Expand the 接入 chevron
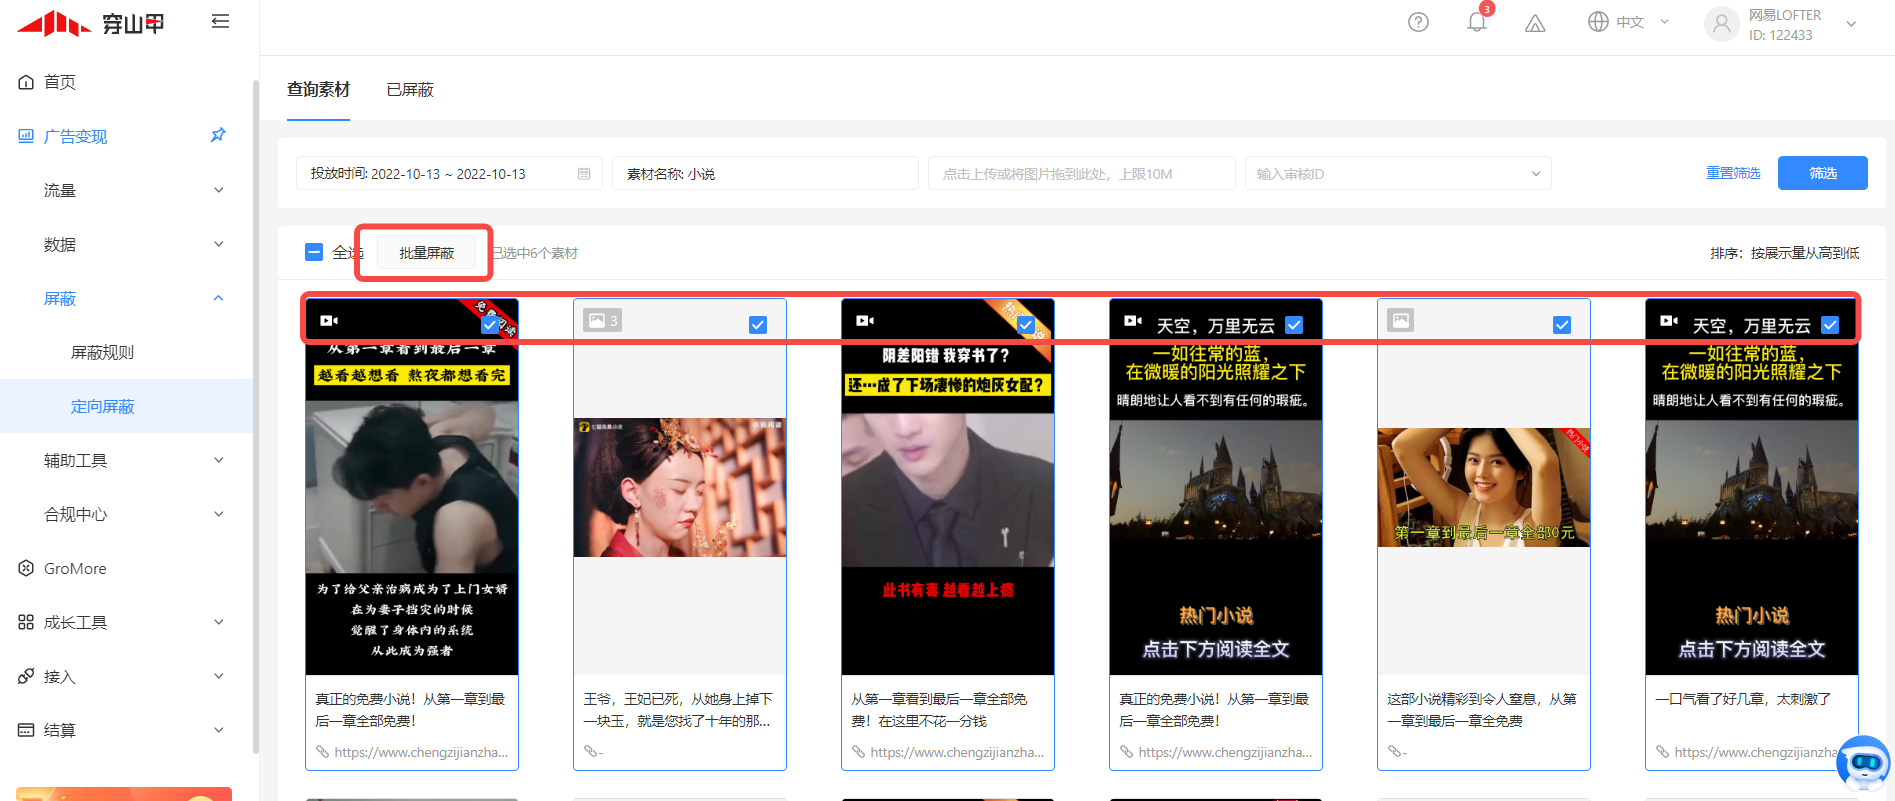This screenshot has width=1895, height=801. coord(219,676)
